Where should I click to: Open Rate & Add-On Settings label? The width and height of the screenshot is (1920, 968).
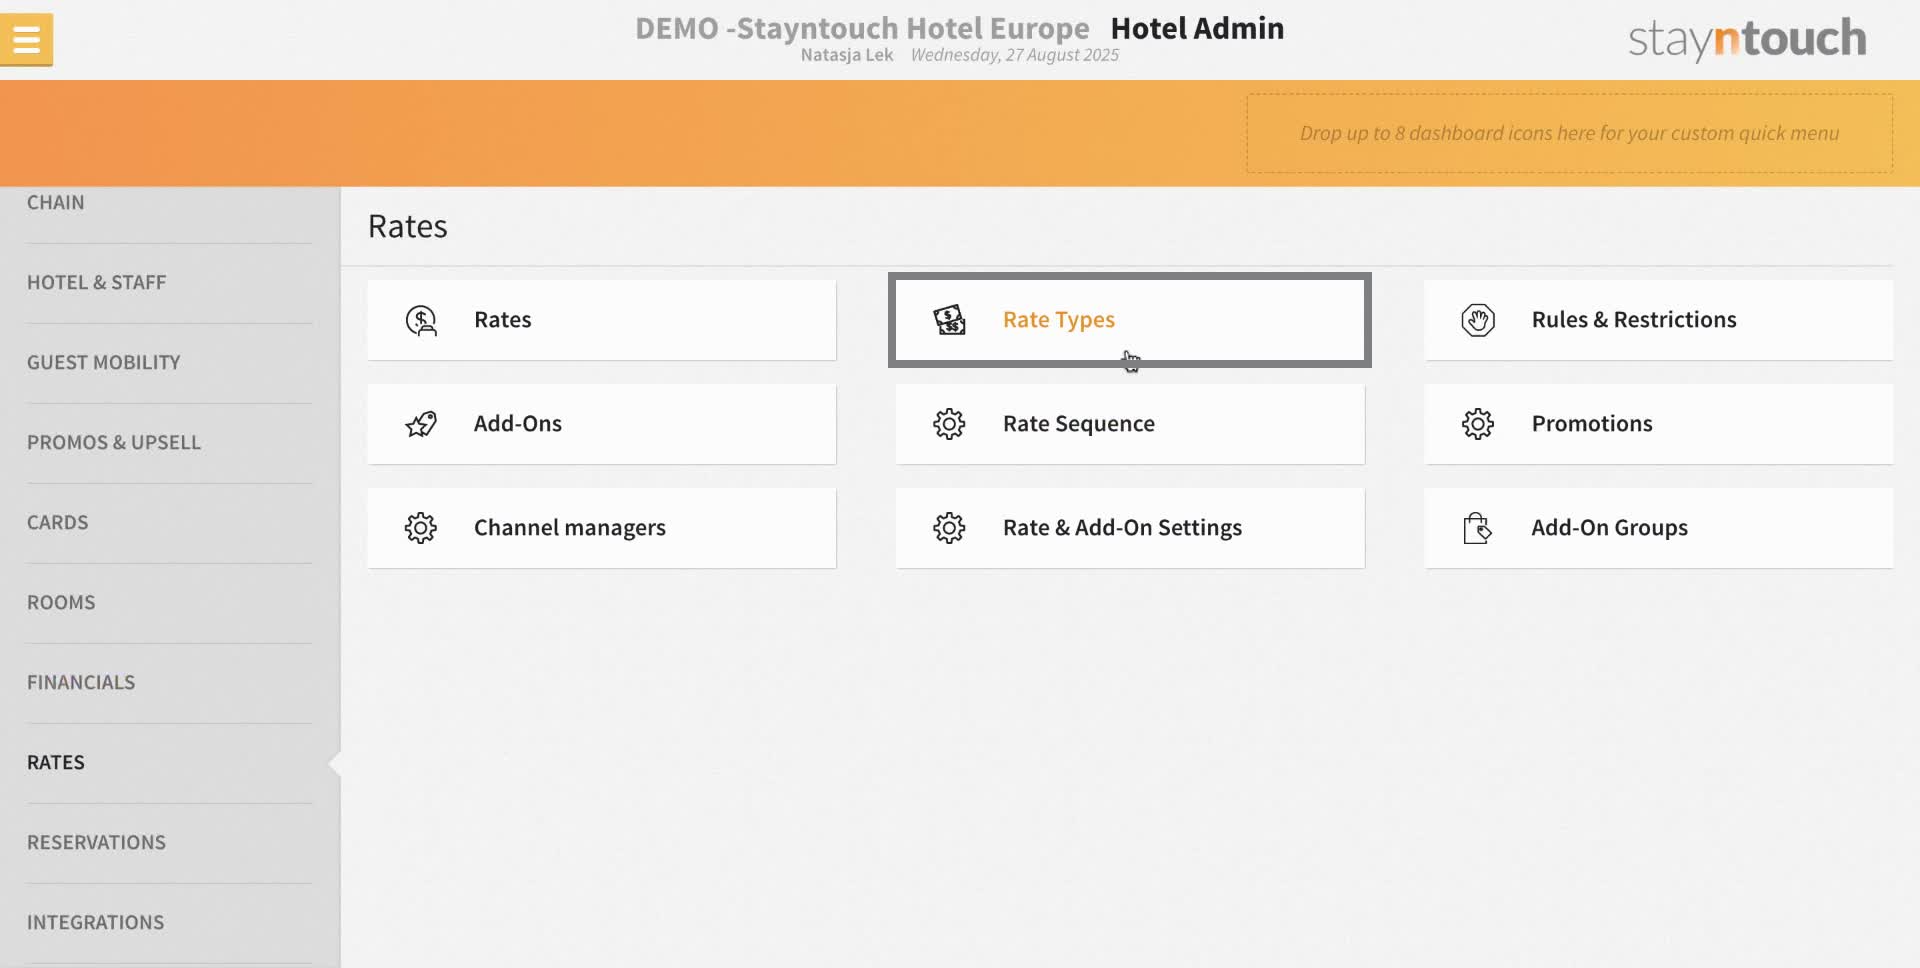pyautogui.click(x=1122, y=528)
